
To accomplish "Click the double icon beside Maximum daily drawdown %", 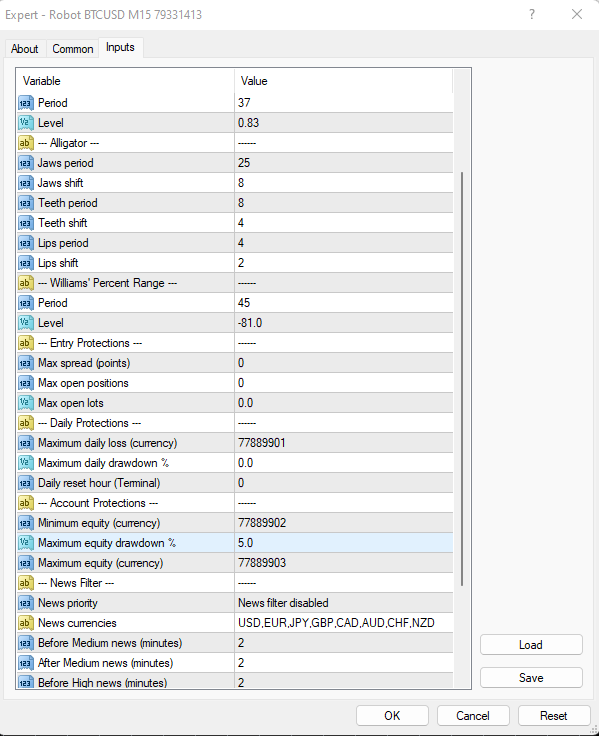I will (26, 463).
